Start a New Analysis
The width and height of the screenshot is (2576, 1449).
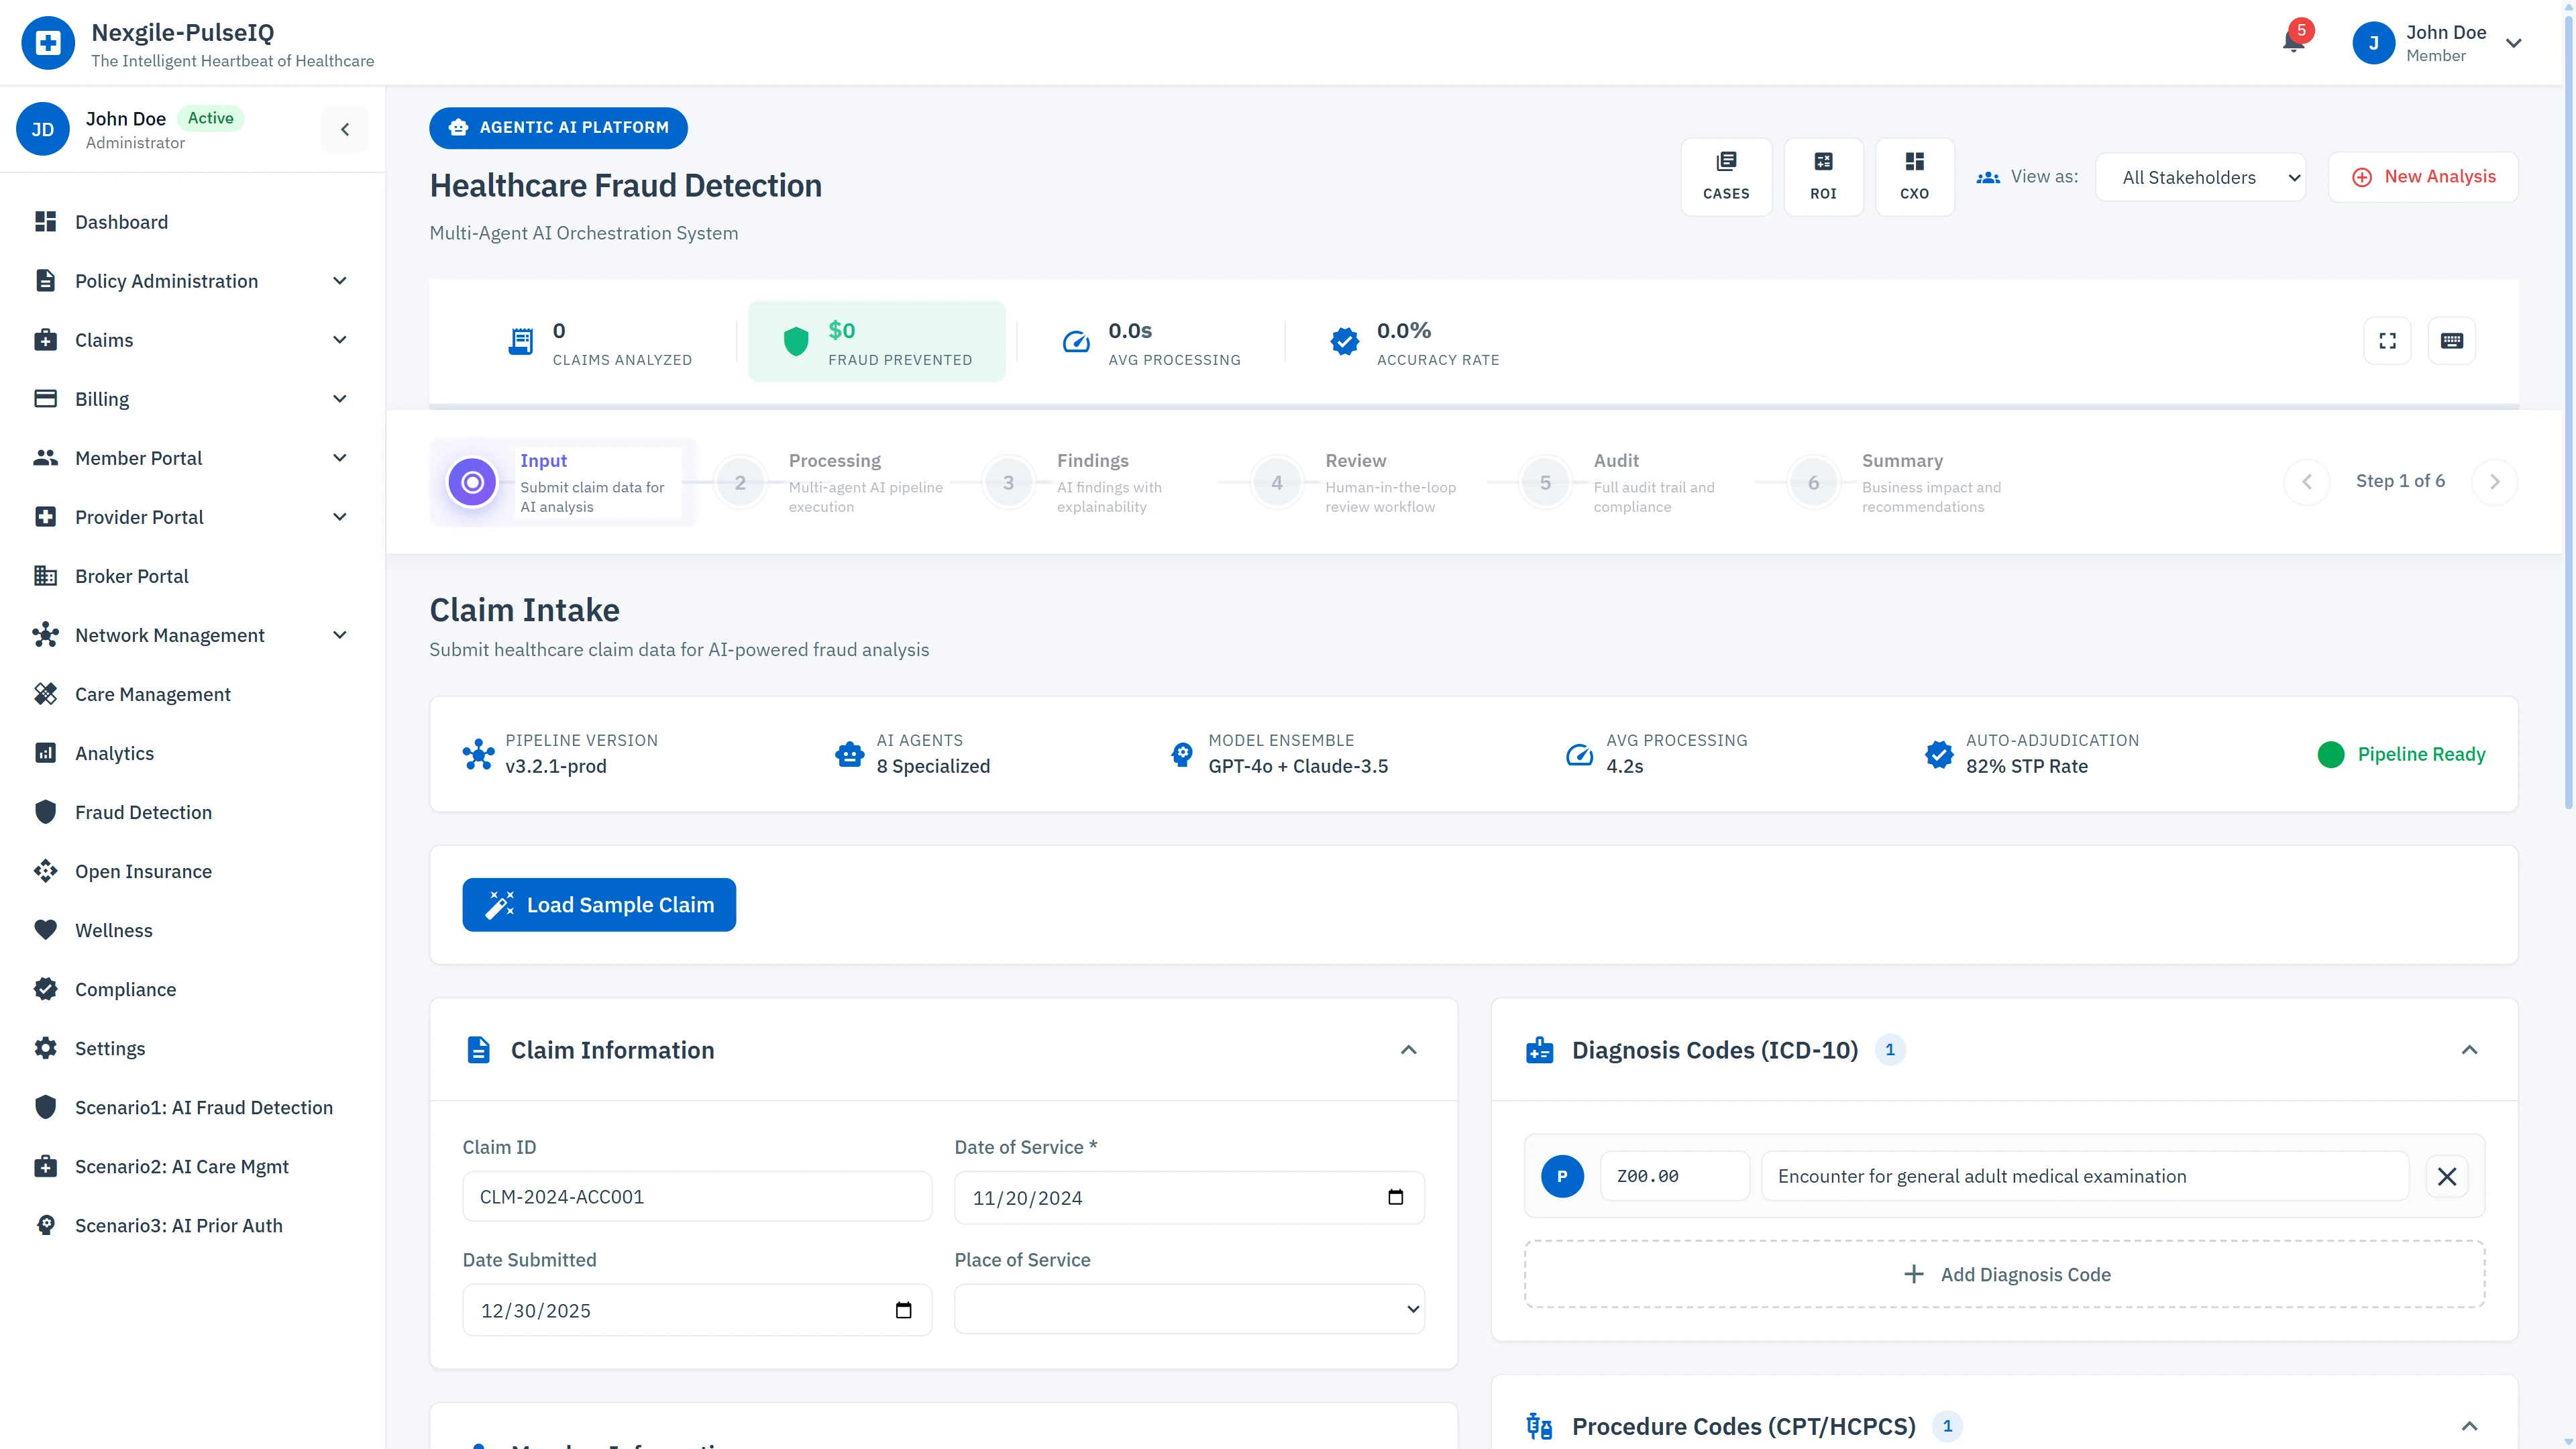click(2424, 176)
